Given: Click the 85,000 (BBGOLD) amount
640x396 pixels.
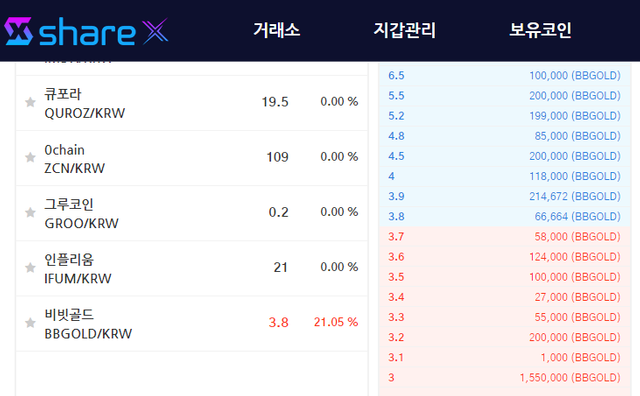Looking at the screenshot, I should click(578, 136).
